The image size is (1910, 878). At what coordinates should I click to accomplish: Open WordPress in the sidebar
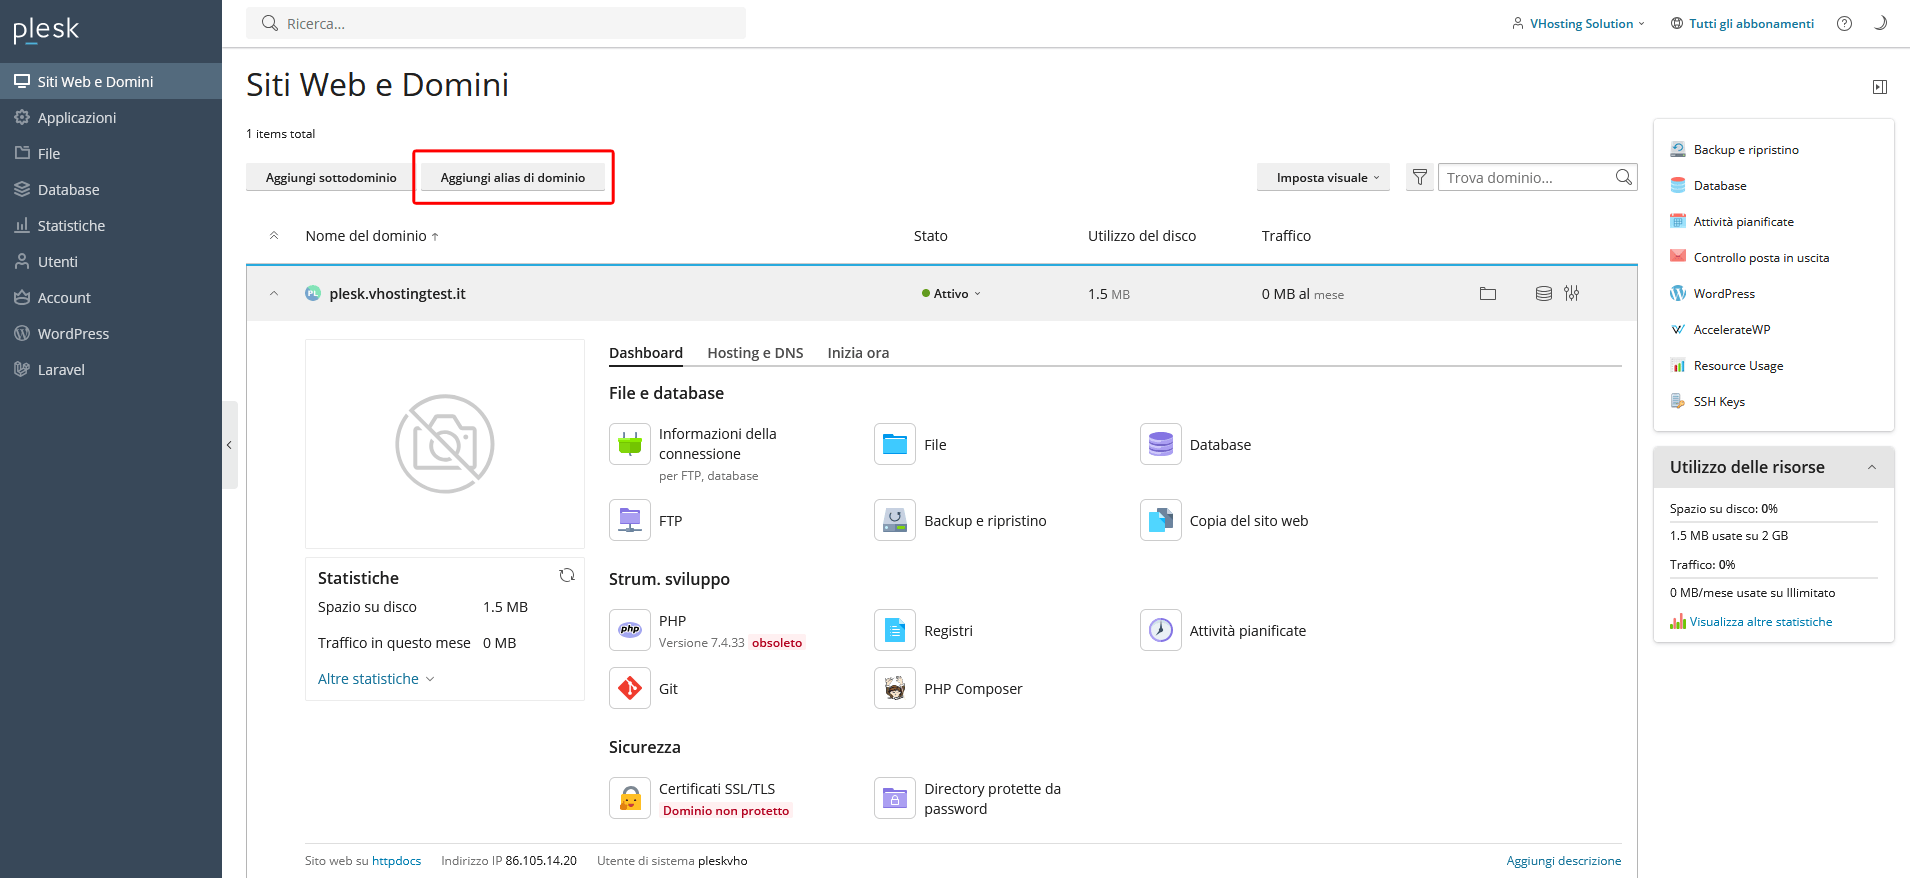111,333
